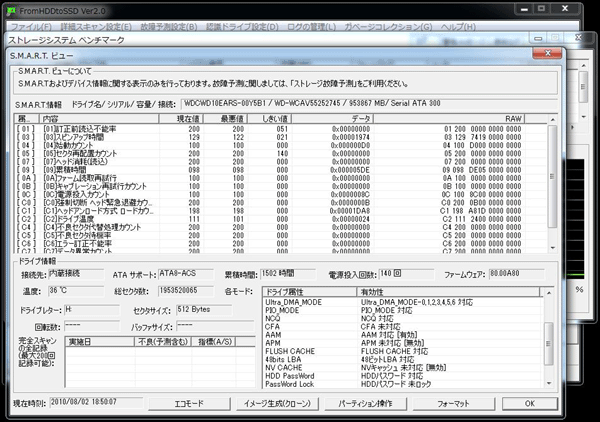Click the OK button

point(530,404)
